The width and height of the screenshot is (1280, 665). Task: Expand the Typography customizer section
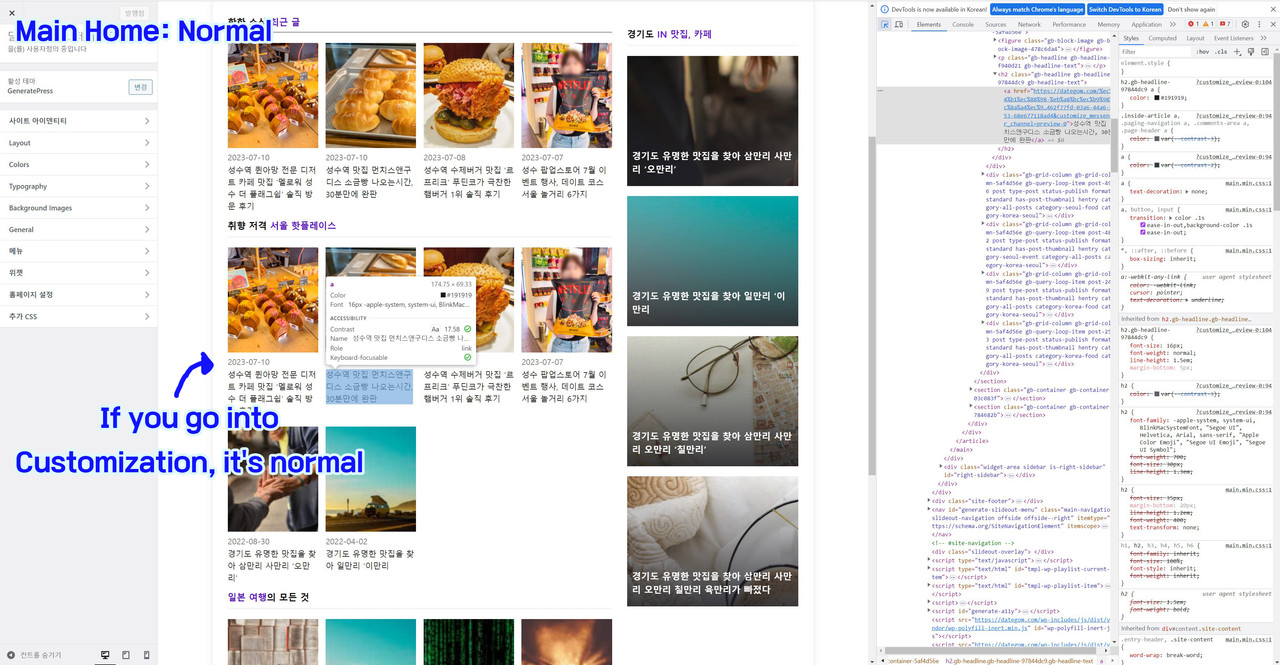[x=78, y=186]
